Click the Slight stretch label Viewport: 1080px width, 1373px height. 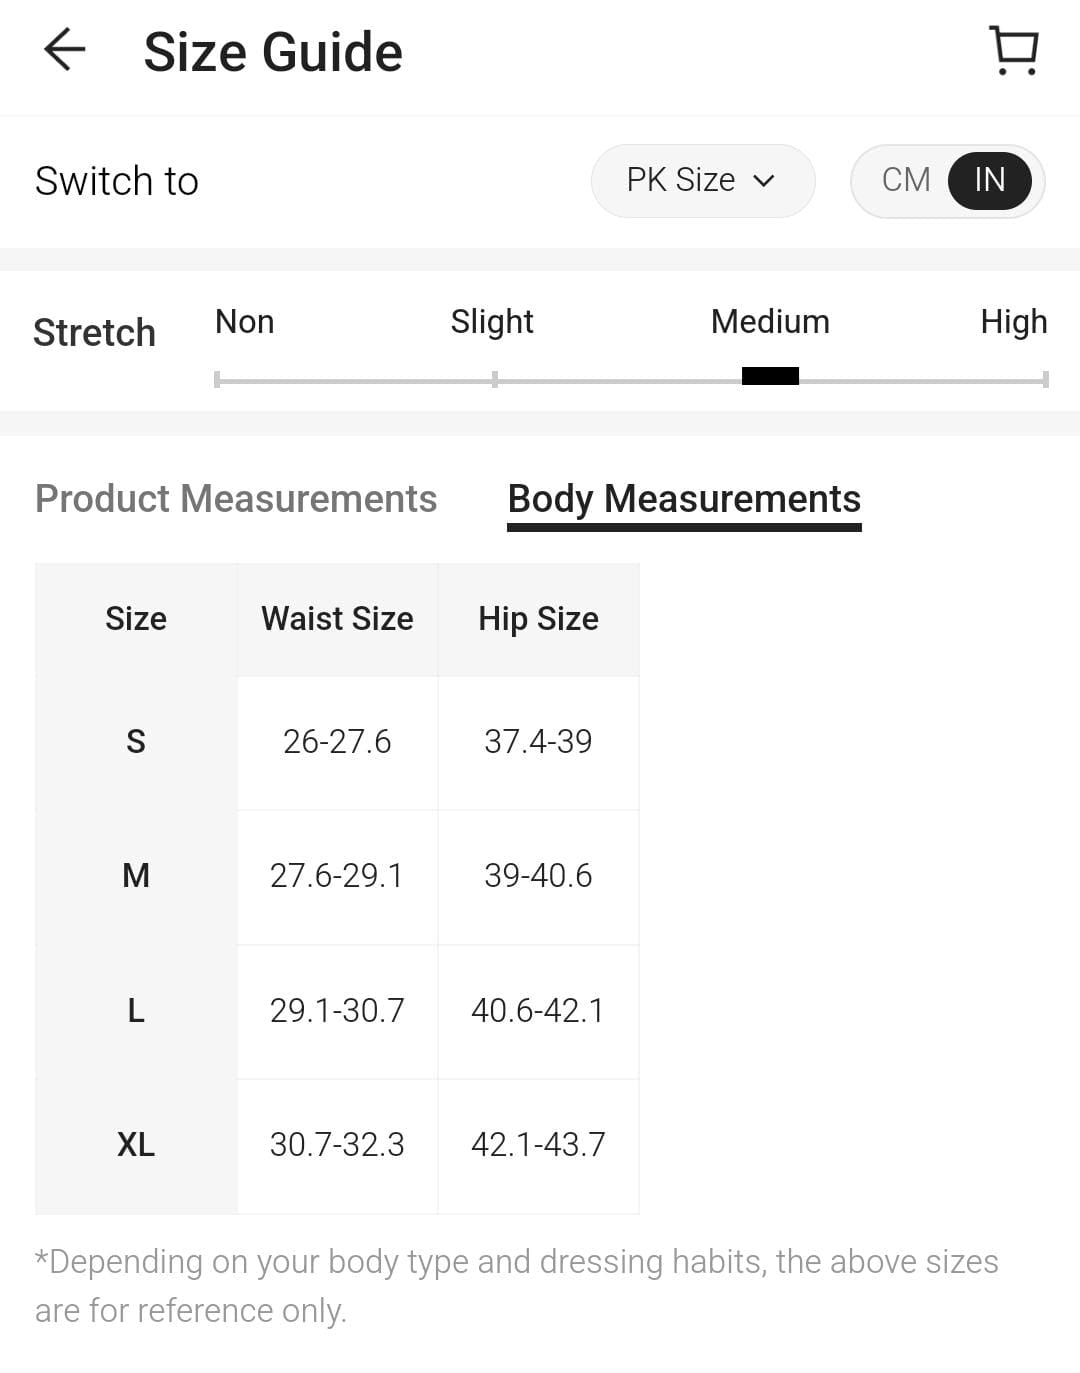tap(491, 322)
